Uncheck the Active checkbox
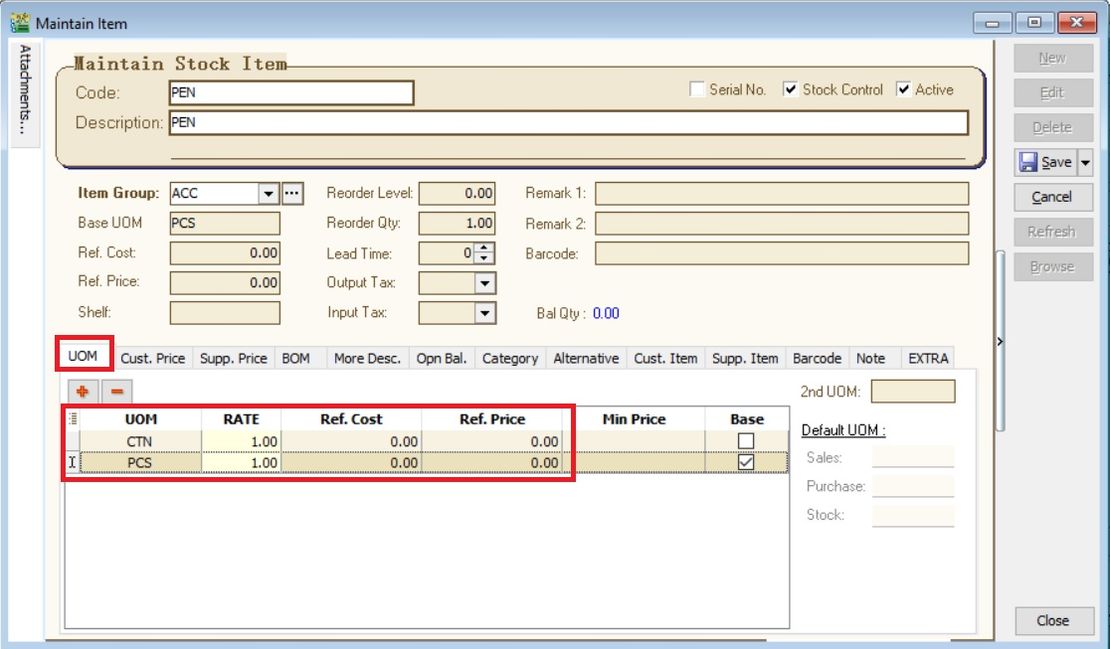Image resolution: width=1110 pixels, height=649 pixels. [x=903, y=90]
